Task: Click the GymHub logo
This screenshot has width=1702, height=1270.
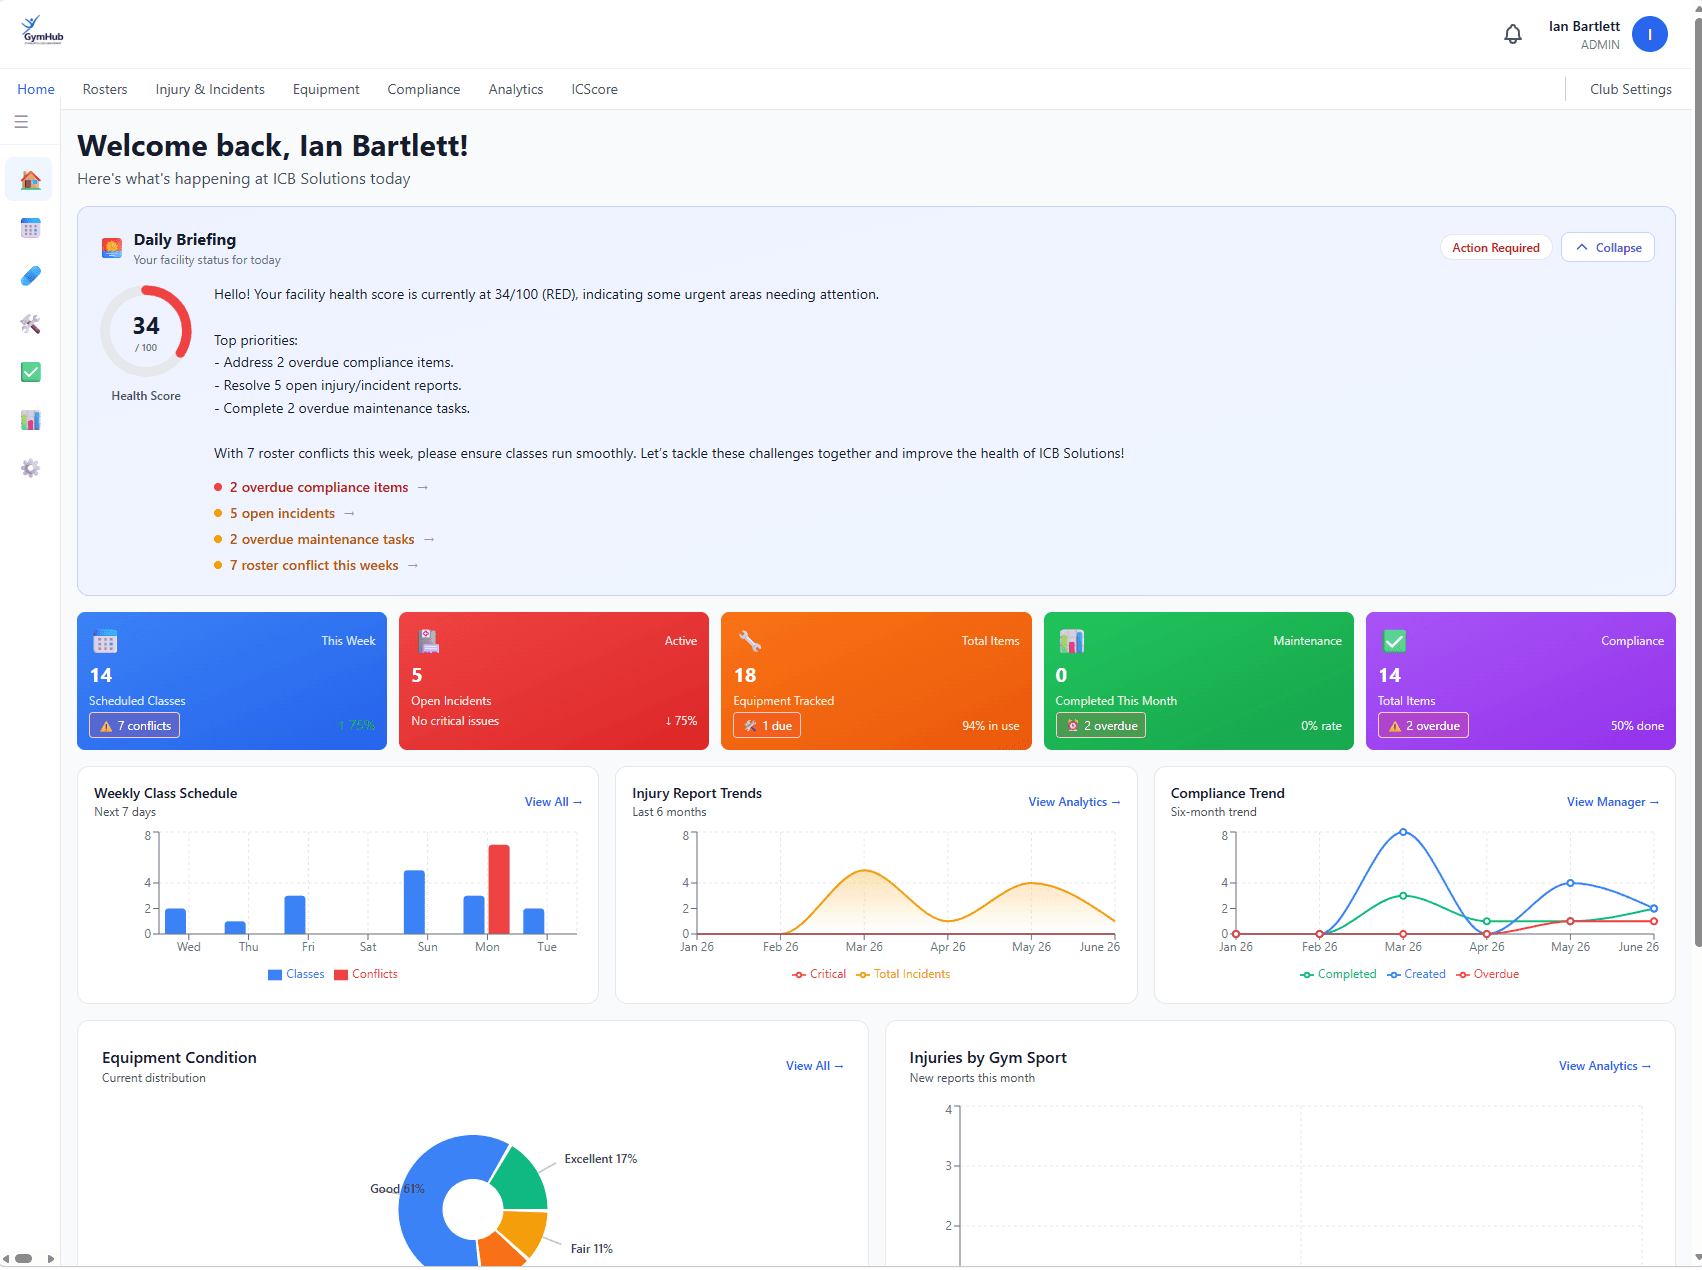Action: coord(42,31)
